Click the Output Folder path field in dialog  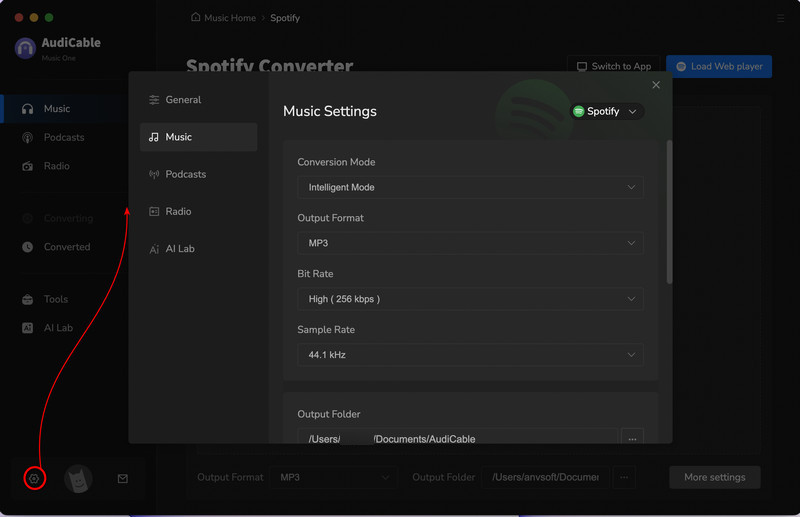(x=457, y=437)
